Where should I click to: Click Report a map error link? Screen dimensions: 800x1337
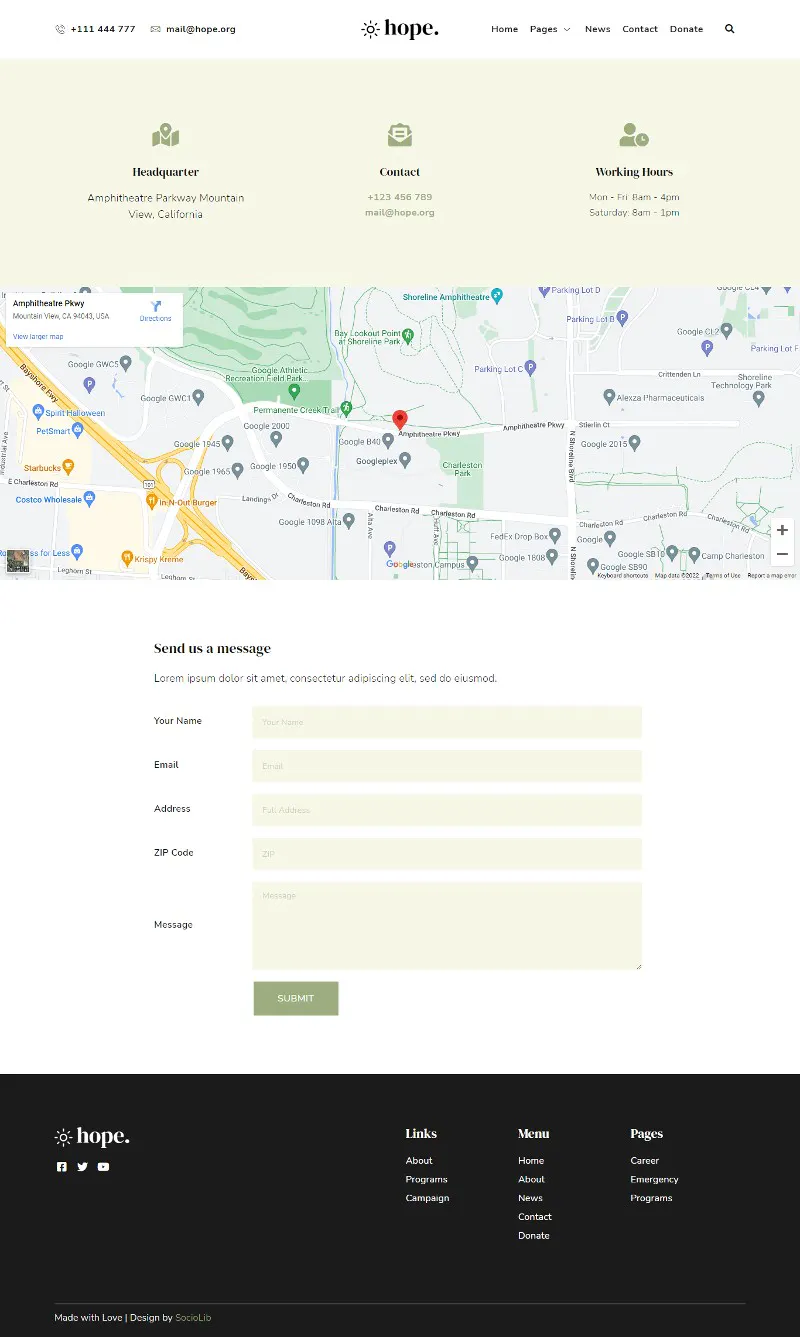[x=772, y=576]
